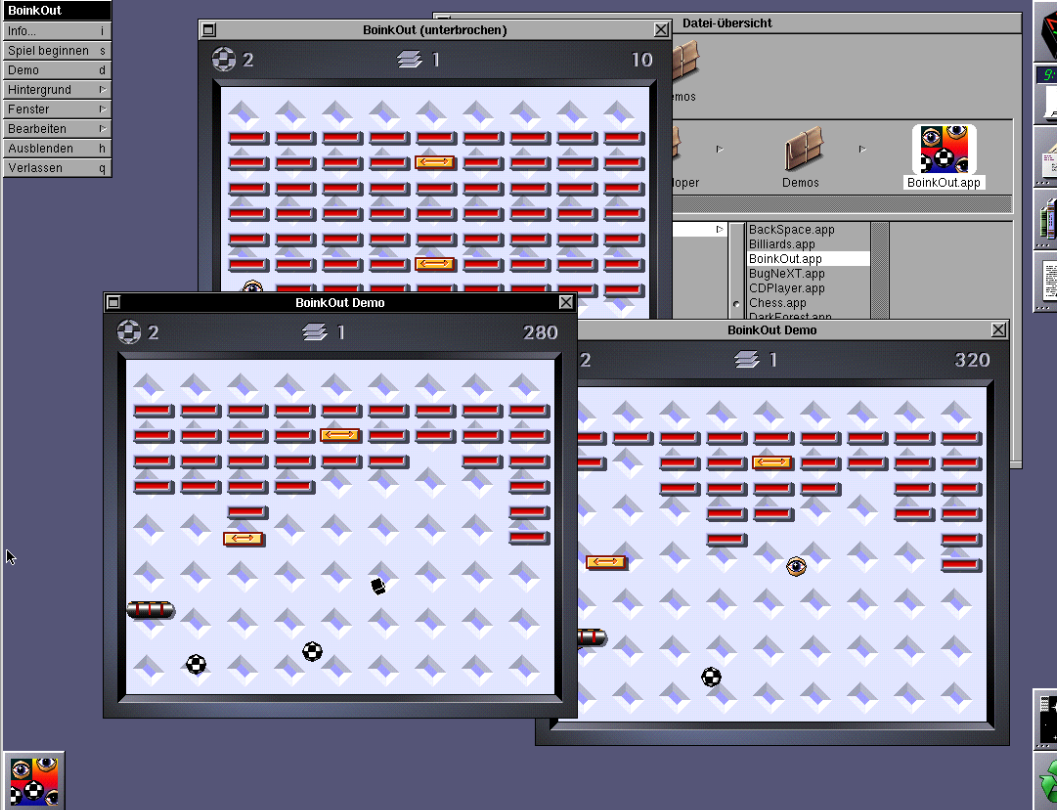Screen dimensions: 1057x810
Task: Click the paddle in the 280-score demo window
Action: point(151,610)
